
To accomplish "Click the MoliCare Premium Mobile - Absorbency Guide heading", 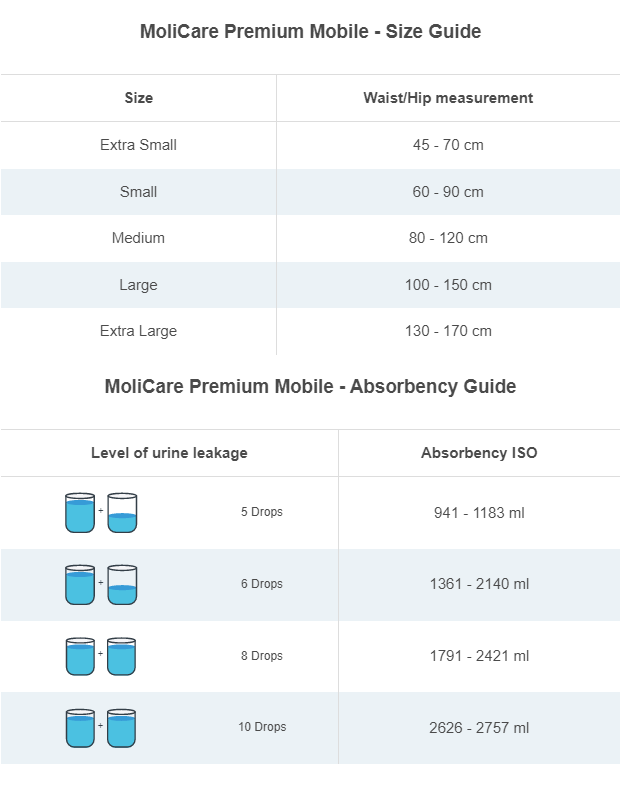I will (x=310, y=387).
